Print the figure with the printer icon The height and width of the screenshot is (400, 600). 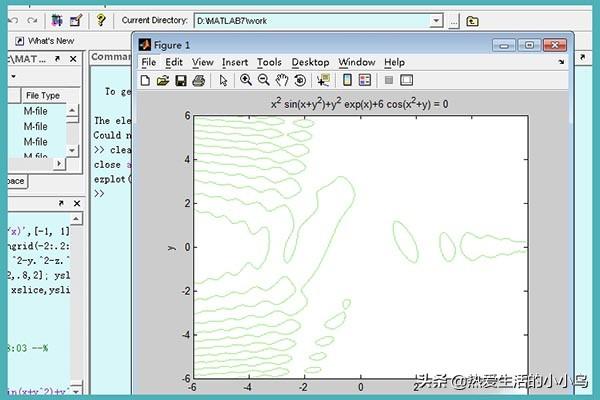(x=198, y=80)
